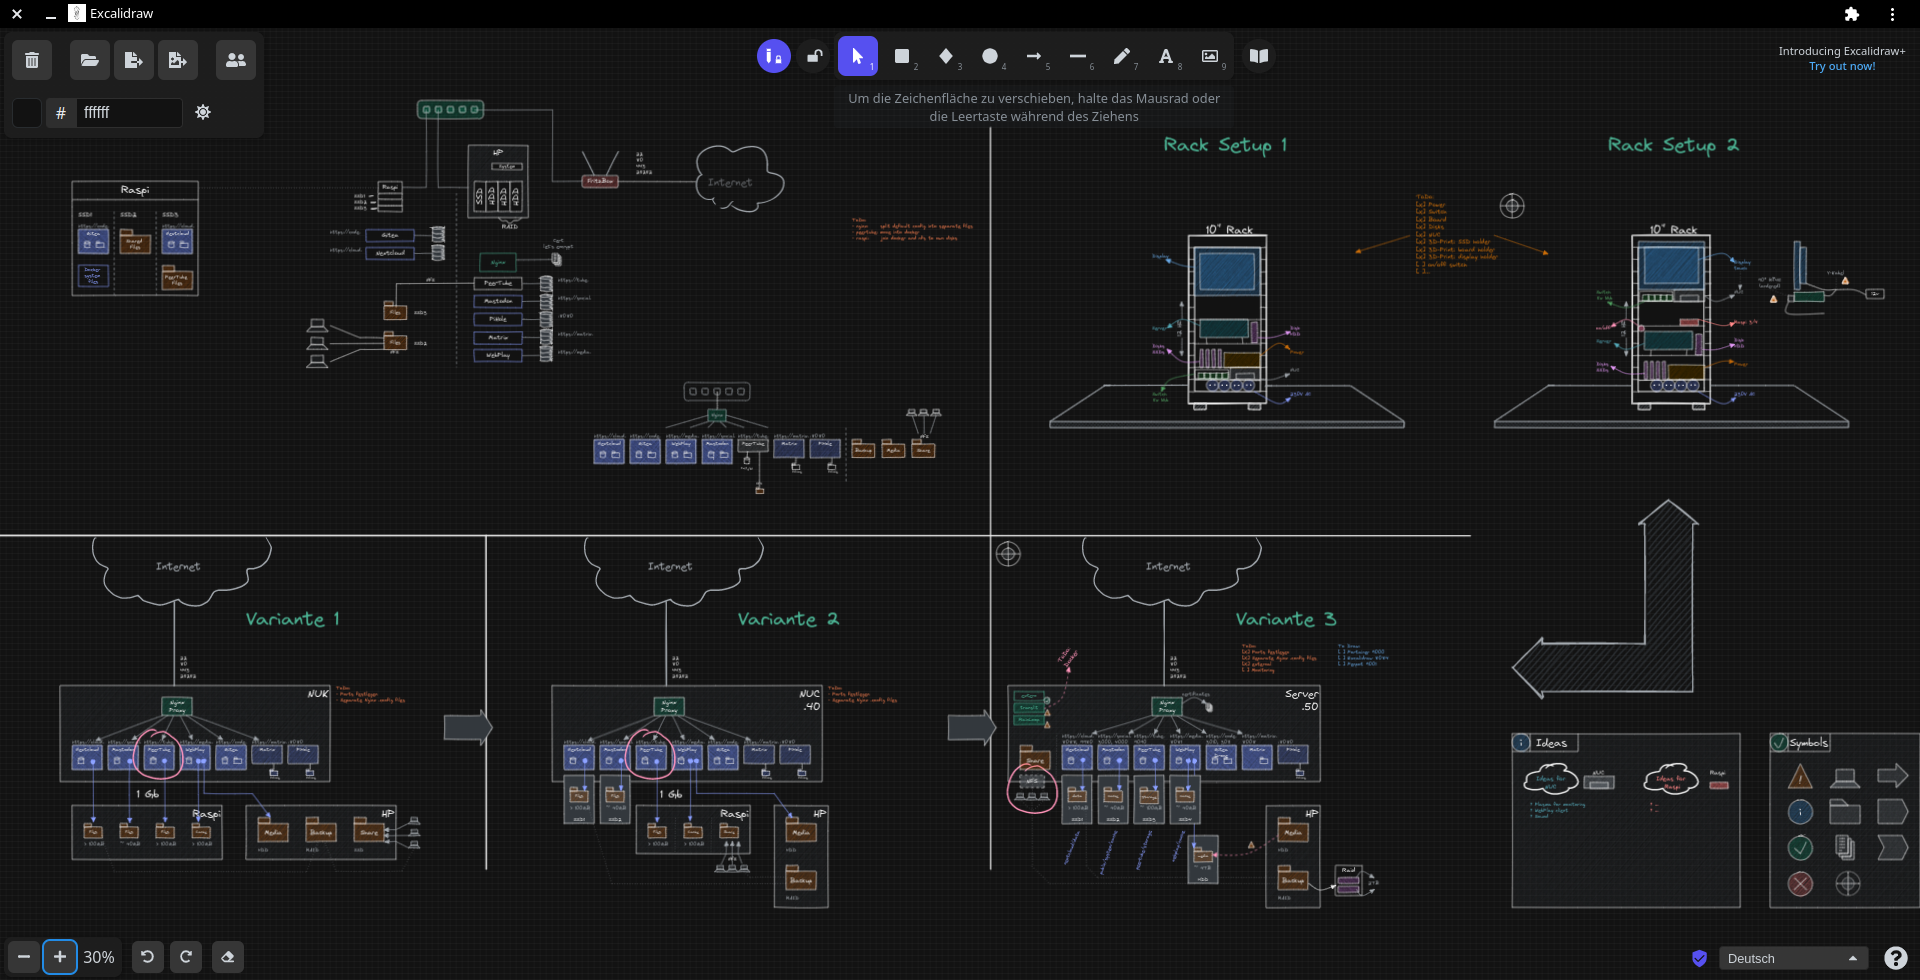Screen dimensions: 1920x980
Task: Select the freehand Draw tool
Action: click(x=1122, y=56)
